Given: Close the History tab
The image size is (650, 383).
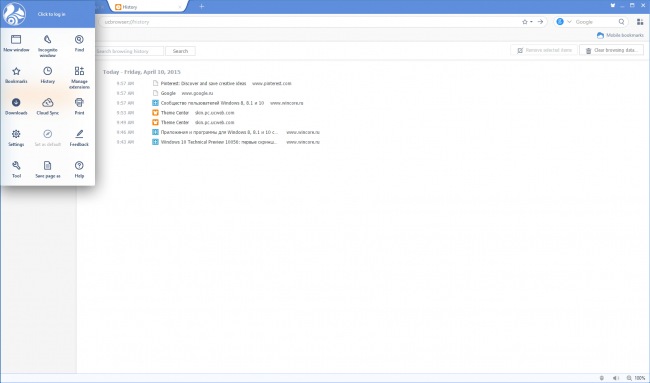Looking at the screenshot, I should point(180,7).
